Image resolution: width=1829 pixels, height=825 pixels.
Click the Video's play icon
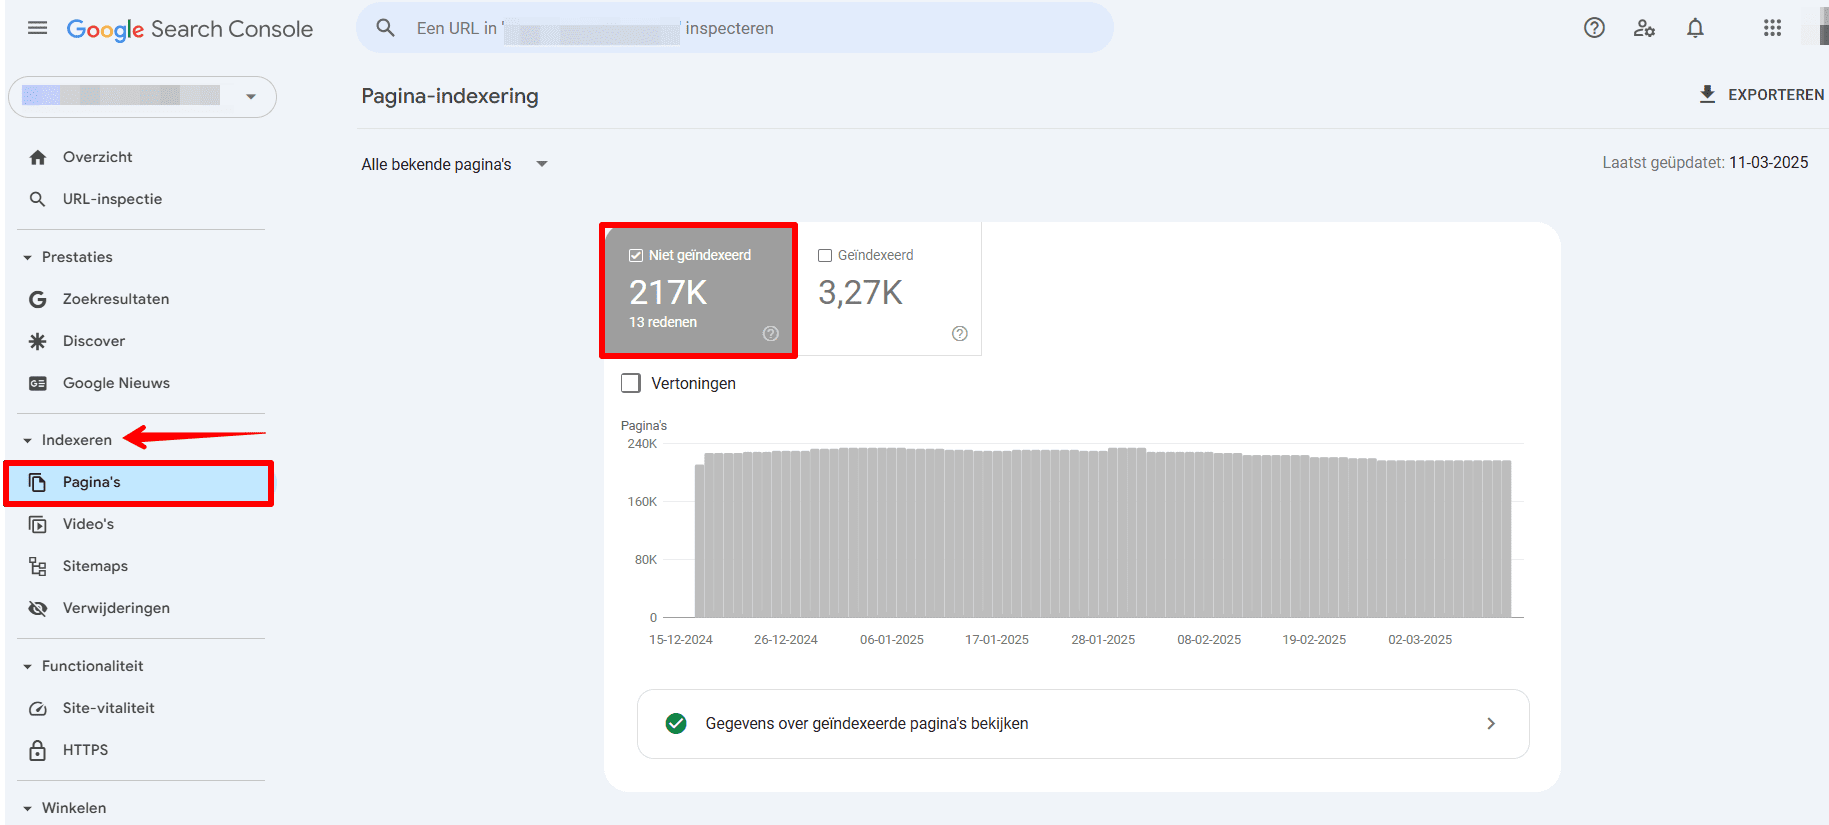[x=38, y=524]
